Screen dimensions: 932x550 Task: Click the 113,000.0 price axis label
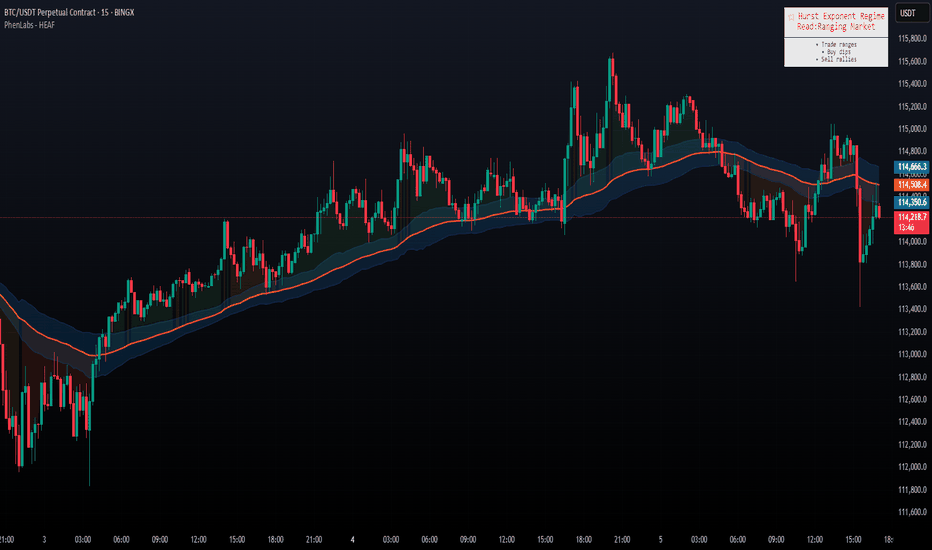click(x=912, y=354)
